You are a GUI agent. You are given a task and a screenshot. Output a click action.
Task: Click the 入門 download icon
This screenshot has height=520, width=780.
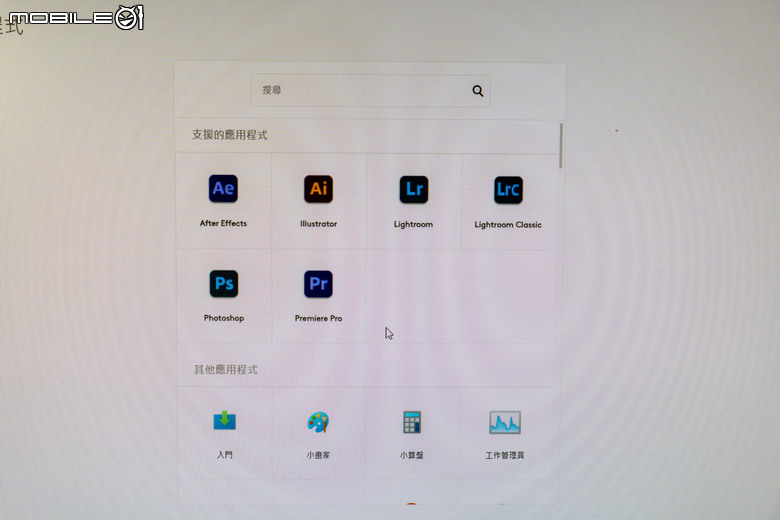point(224,421)
